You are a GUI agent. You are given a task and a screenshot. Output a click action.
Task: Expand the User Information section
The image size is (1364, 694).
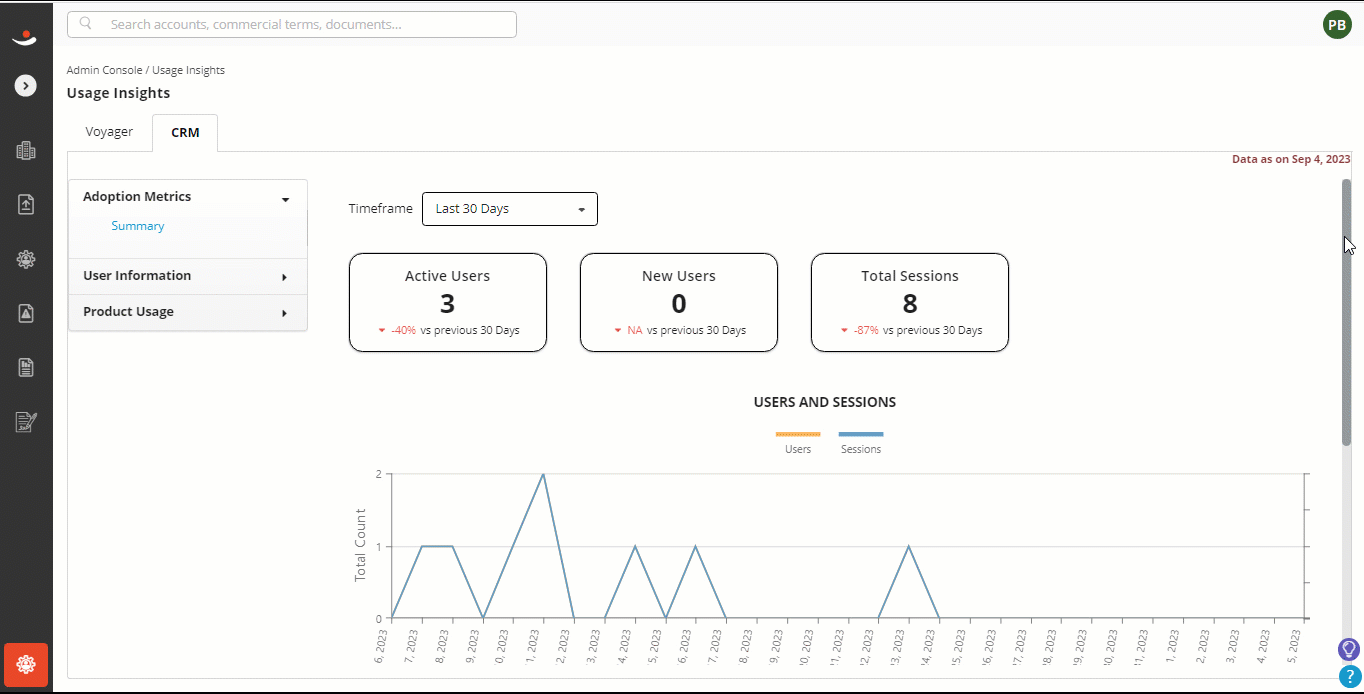(187, 276)
